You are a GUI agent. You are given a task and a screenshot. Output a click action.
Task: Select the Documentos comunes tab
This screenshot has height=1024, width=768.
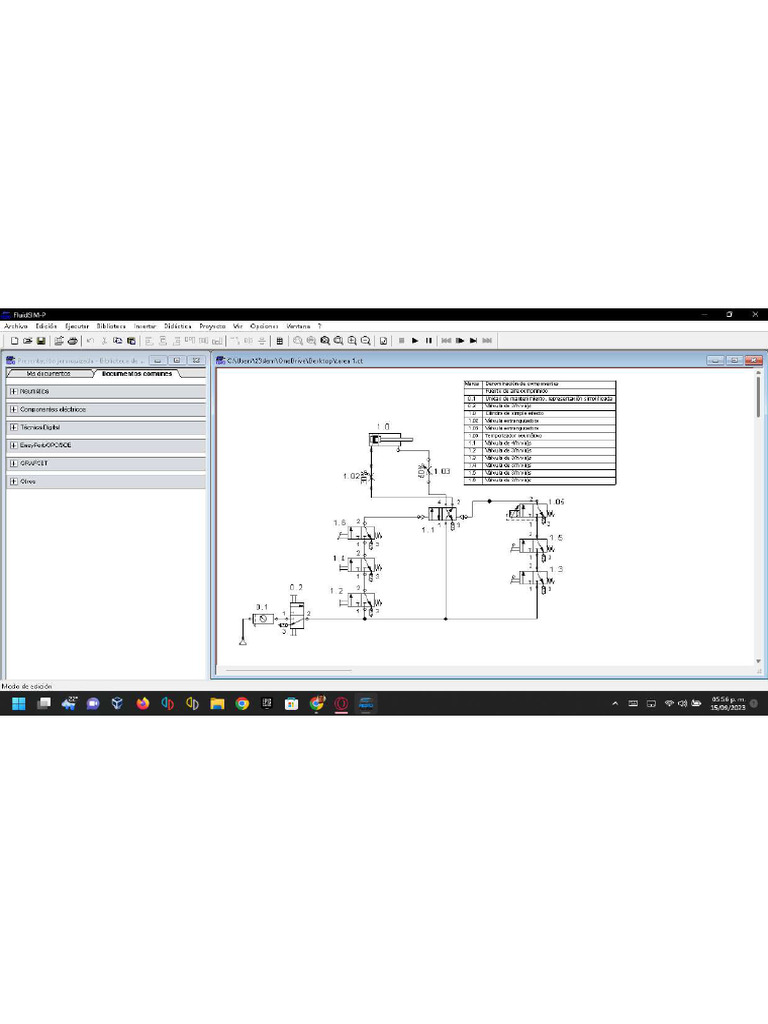[136, 373]
